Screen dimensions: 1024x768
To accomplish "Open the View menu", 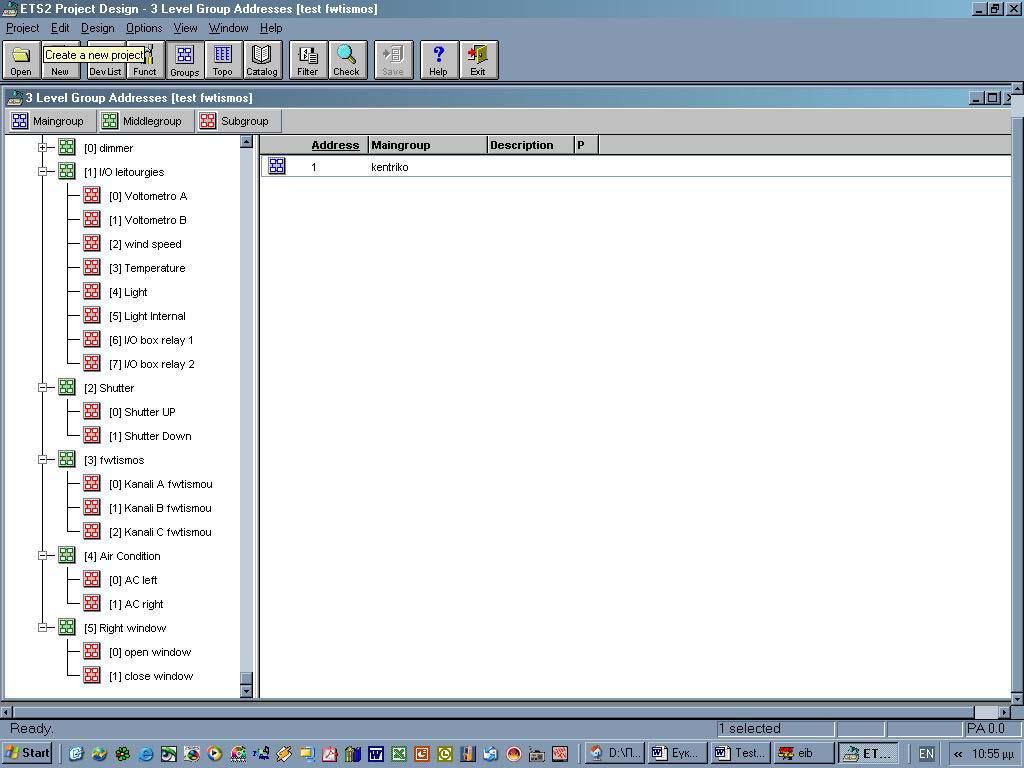I will pyautogui.click(x=185, y=28).
